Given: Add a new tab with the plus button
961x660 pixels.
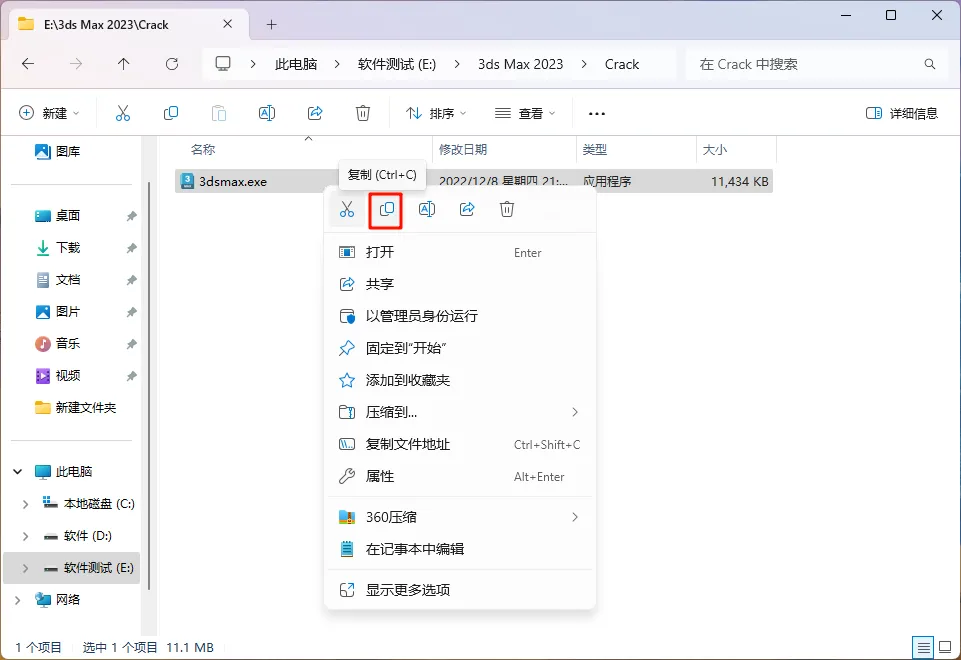Looking at the screenshot, I should pyautogui.click(x=272, y=25).
